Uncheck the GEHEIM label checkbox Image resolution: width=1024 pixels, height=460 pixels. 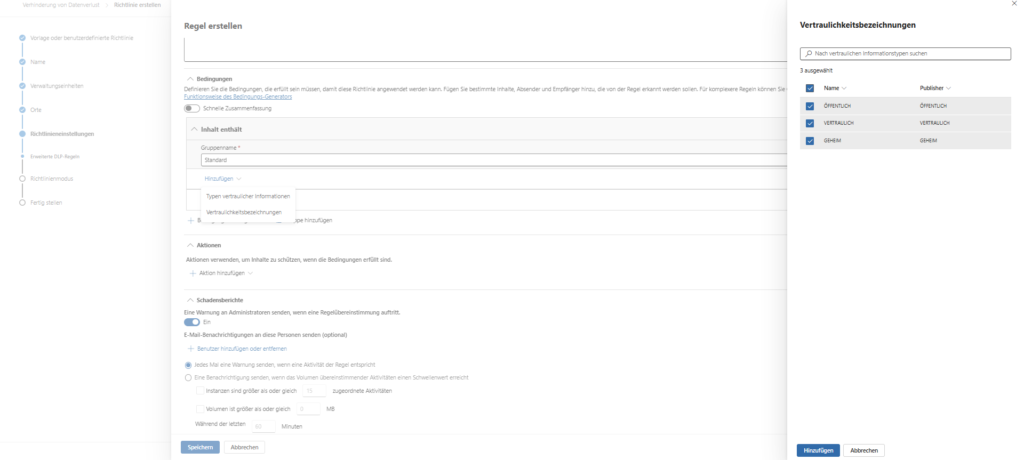[x=809, y=141]
